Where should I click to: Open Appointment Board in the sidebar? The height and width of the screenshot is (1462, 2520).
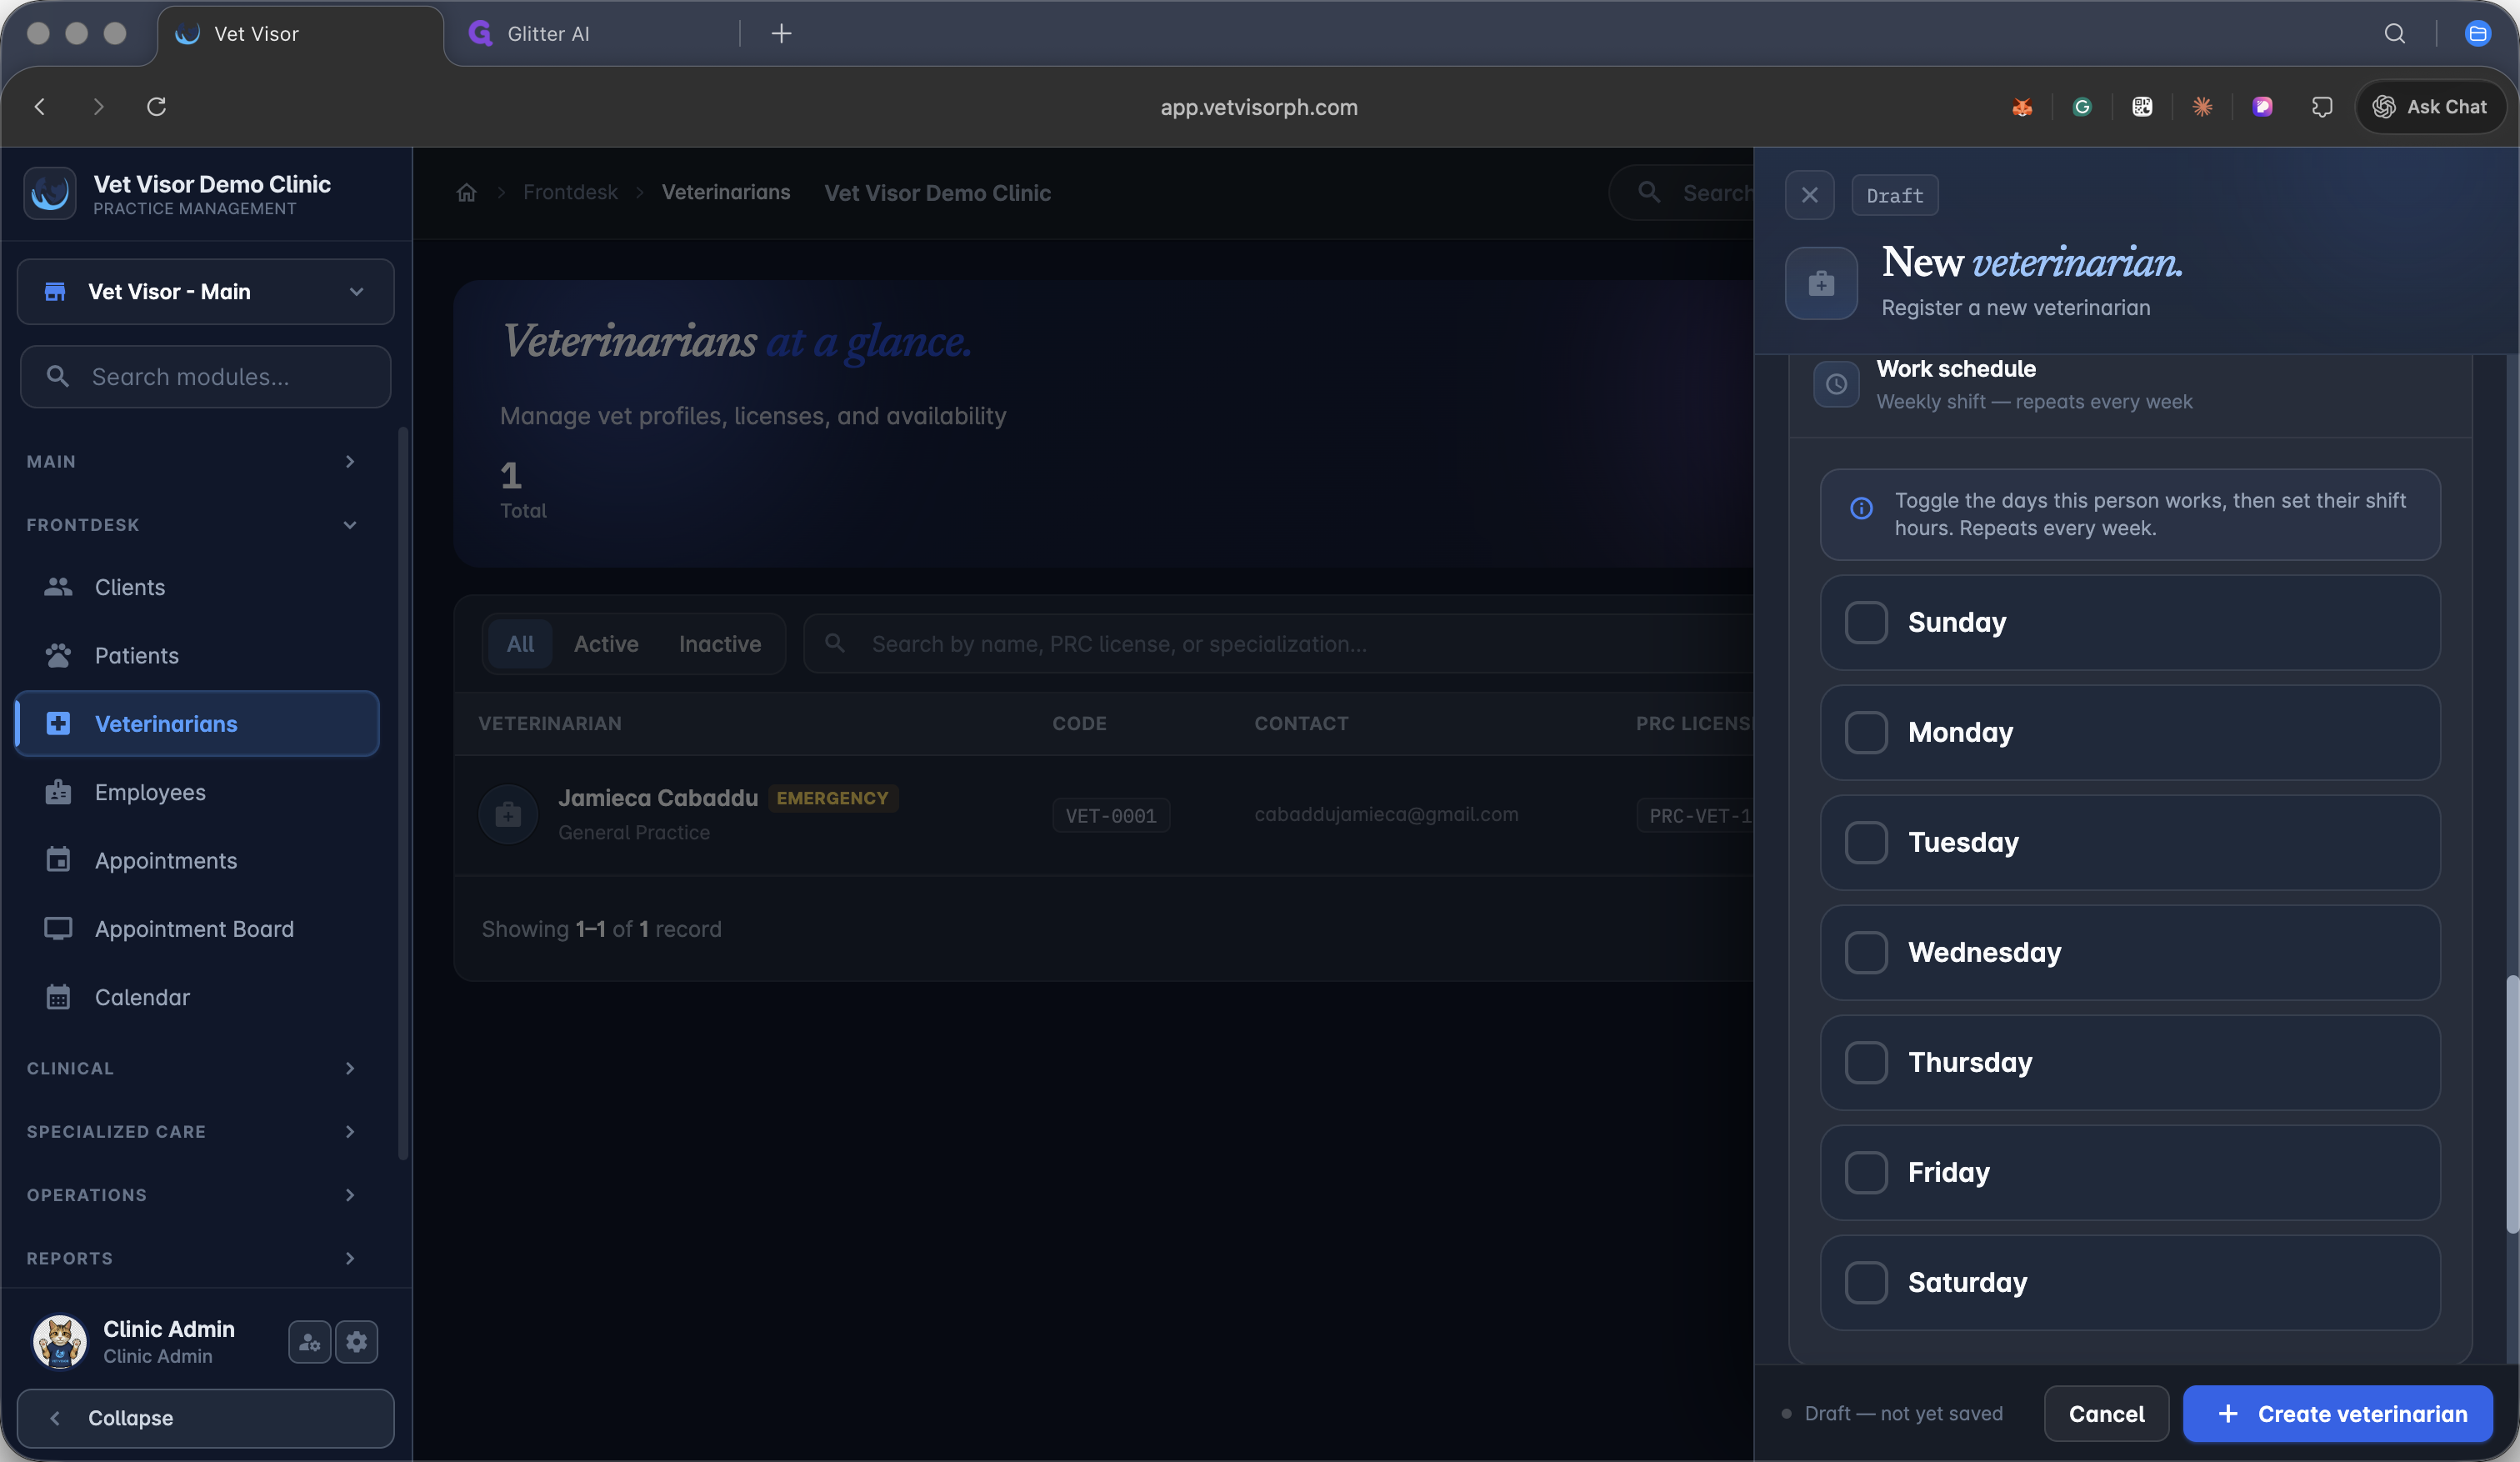[x=198, y=929]
